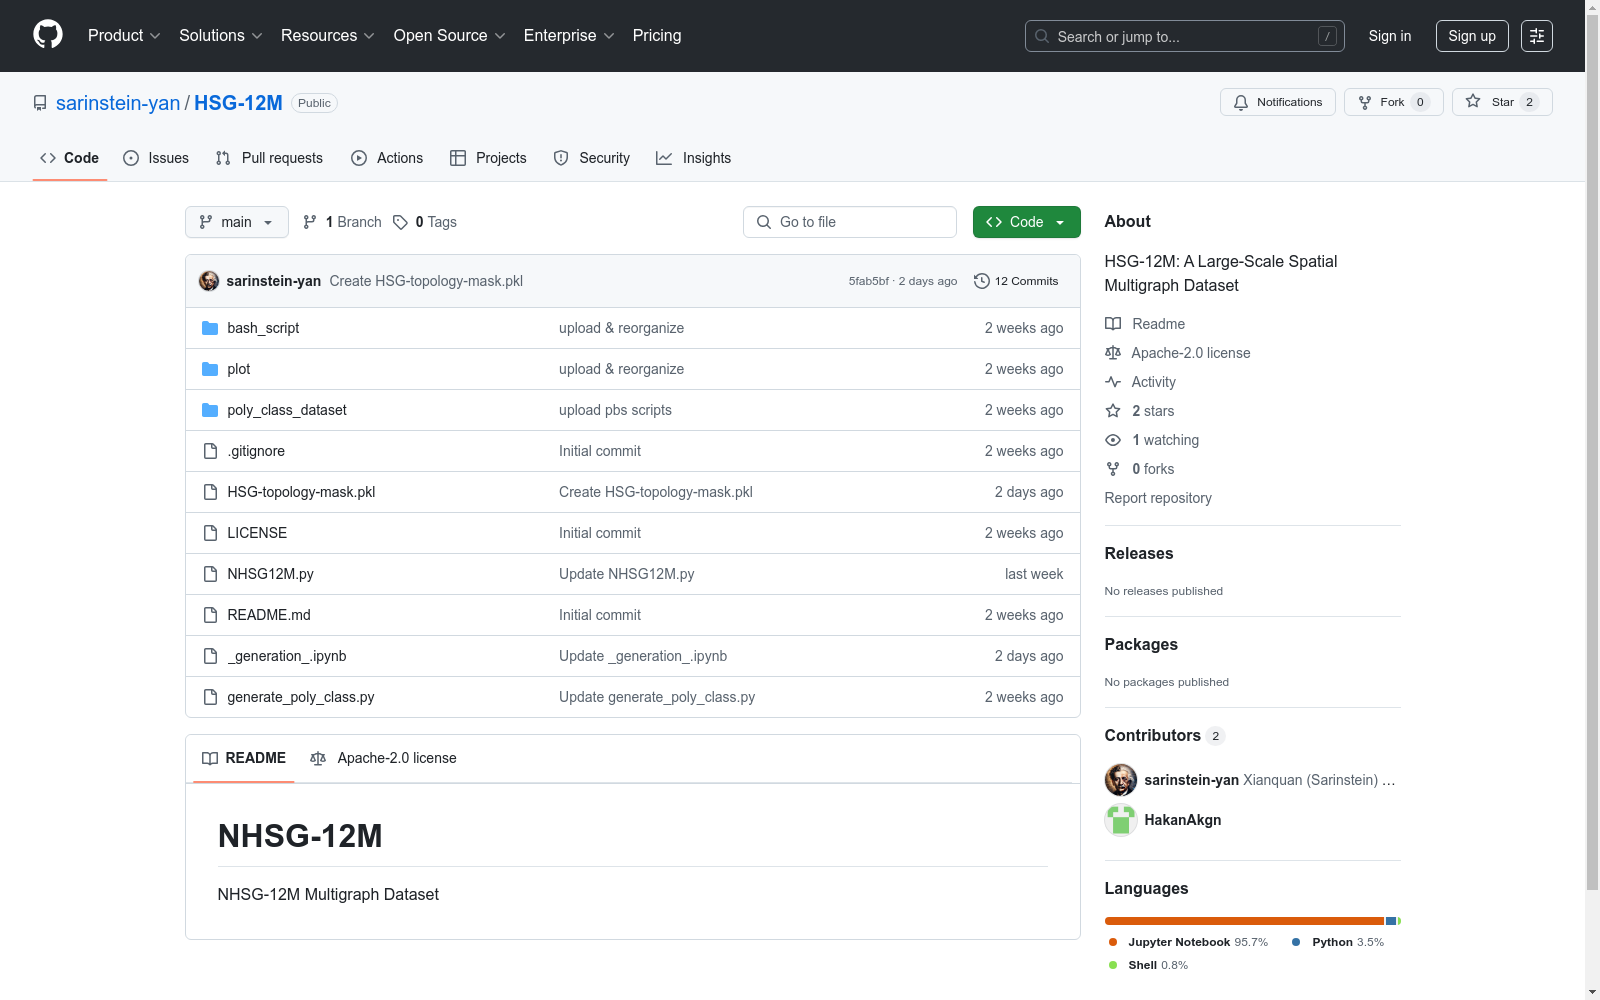Screen dimensions: 1600x1000
Task: Open the 12 Commits history link
Action: [1016, 281]
